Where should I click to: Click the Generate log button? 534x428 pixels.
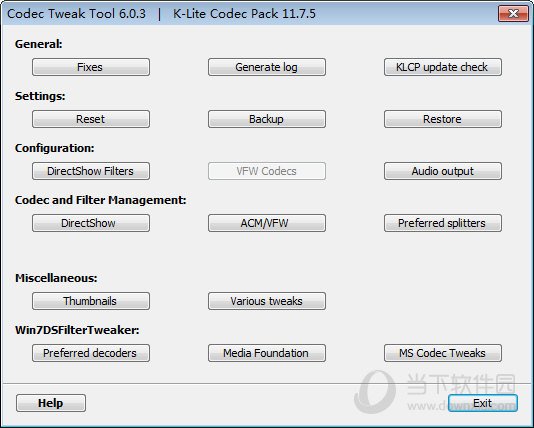point(267,67)
